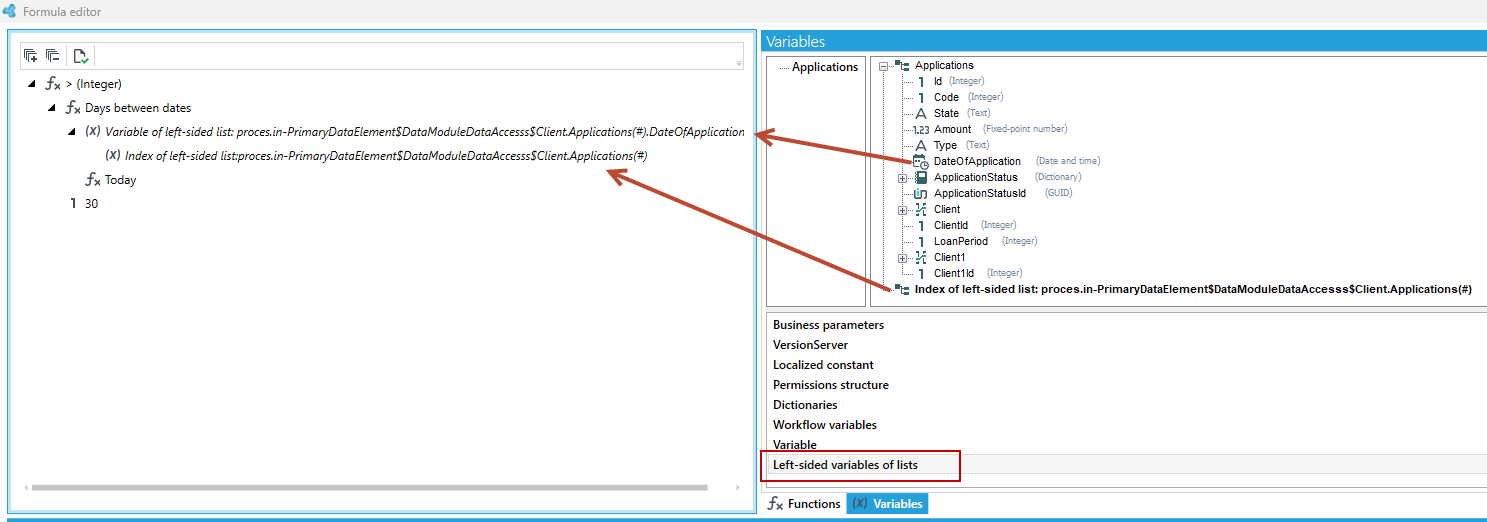Viewport: 1487px width, 522px height.
Task: Click fx icon beside '> (Integer)'
Action: pos(54,84)
